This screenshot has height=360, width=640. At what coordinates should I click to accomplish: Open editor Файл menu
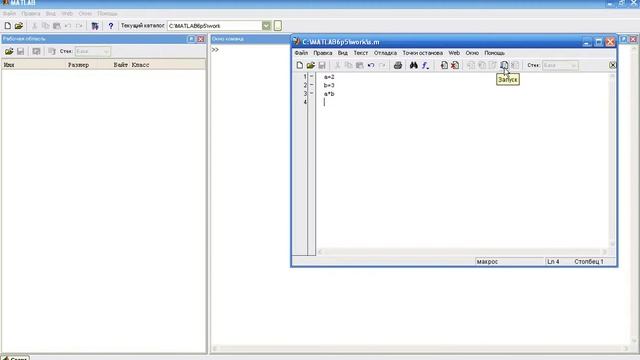pos(301,53)
